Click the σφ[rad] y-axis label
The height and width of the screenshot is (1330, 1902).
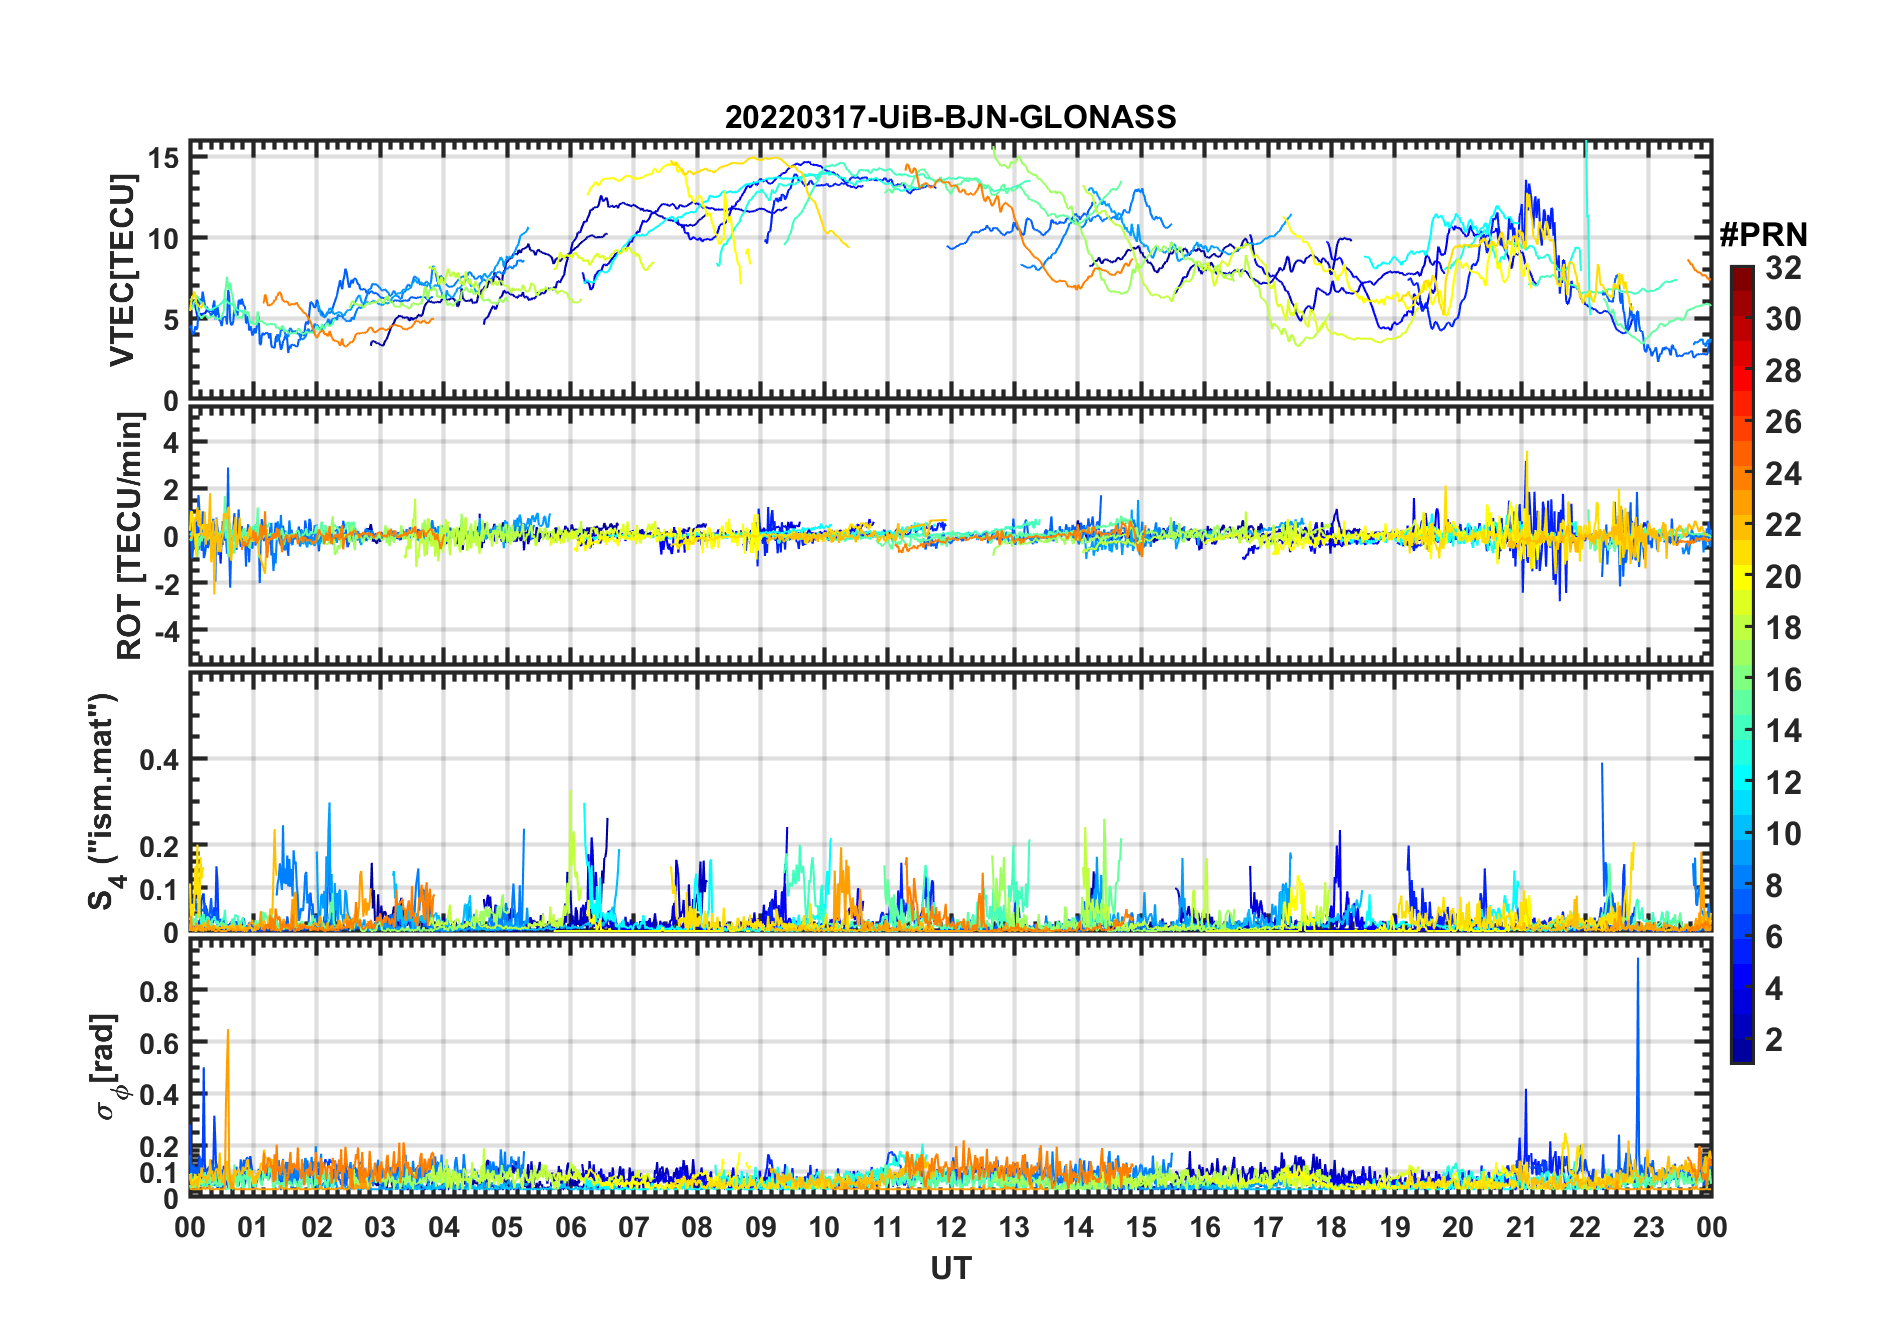click(108, 1067)
